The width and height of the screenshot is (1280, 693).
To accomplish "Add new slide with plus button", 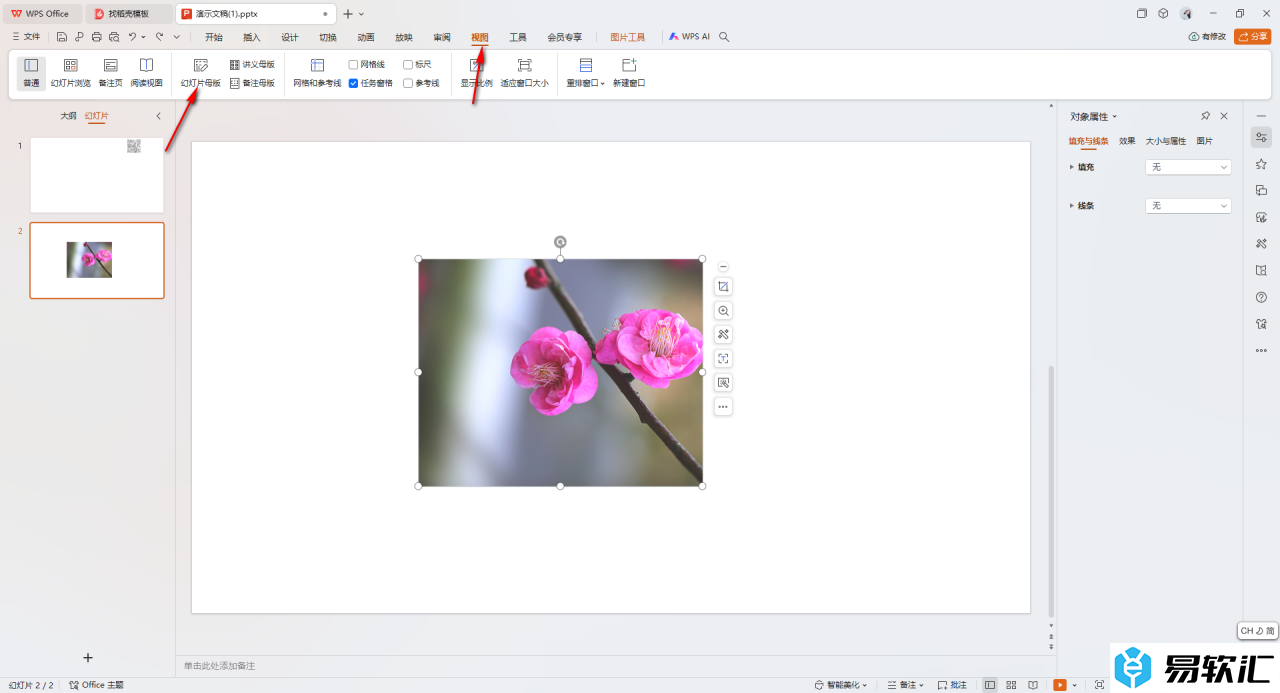I will 88,657.
